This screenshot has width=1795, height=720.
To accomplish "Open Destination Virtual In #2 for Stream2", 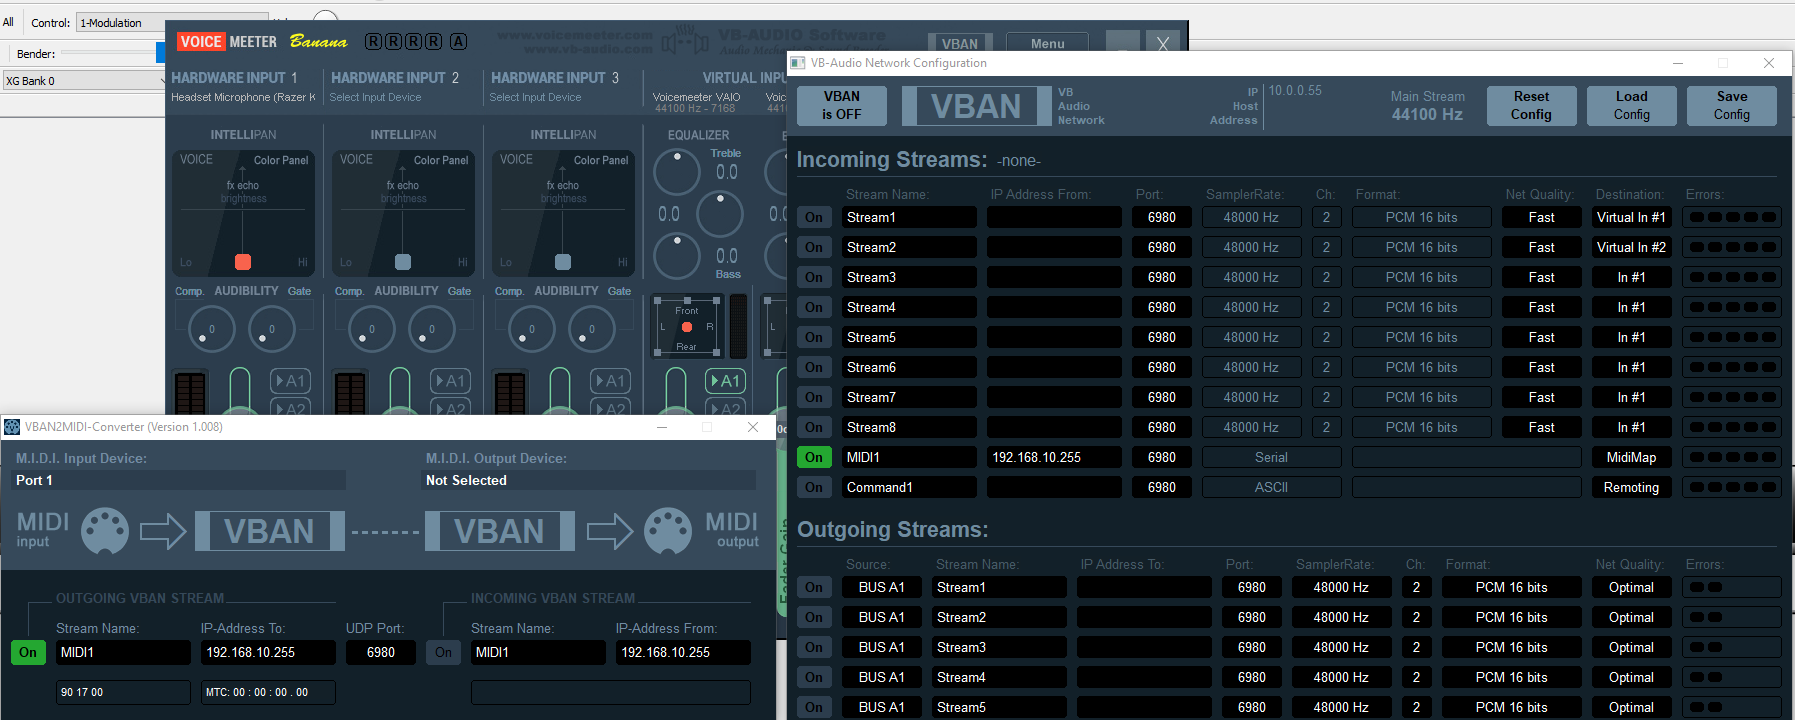I will click(x=1631, y=247).
